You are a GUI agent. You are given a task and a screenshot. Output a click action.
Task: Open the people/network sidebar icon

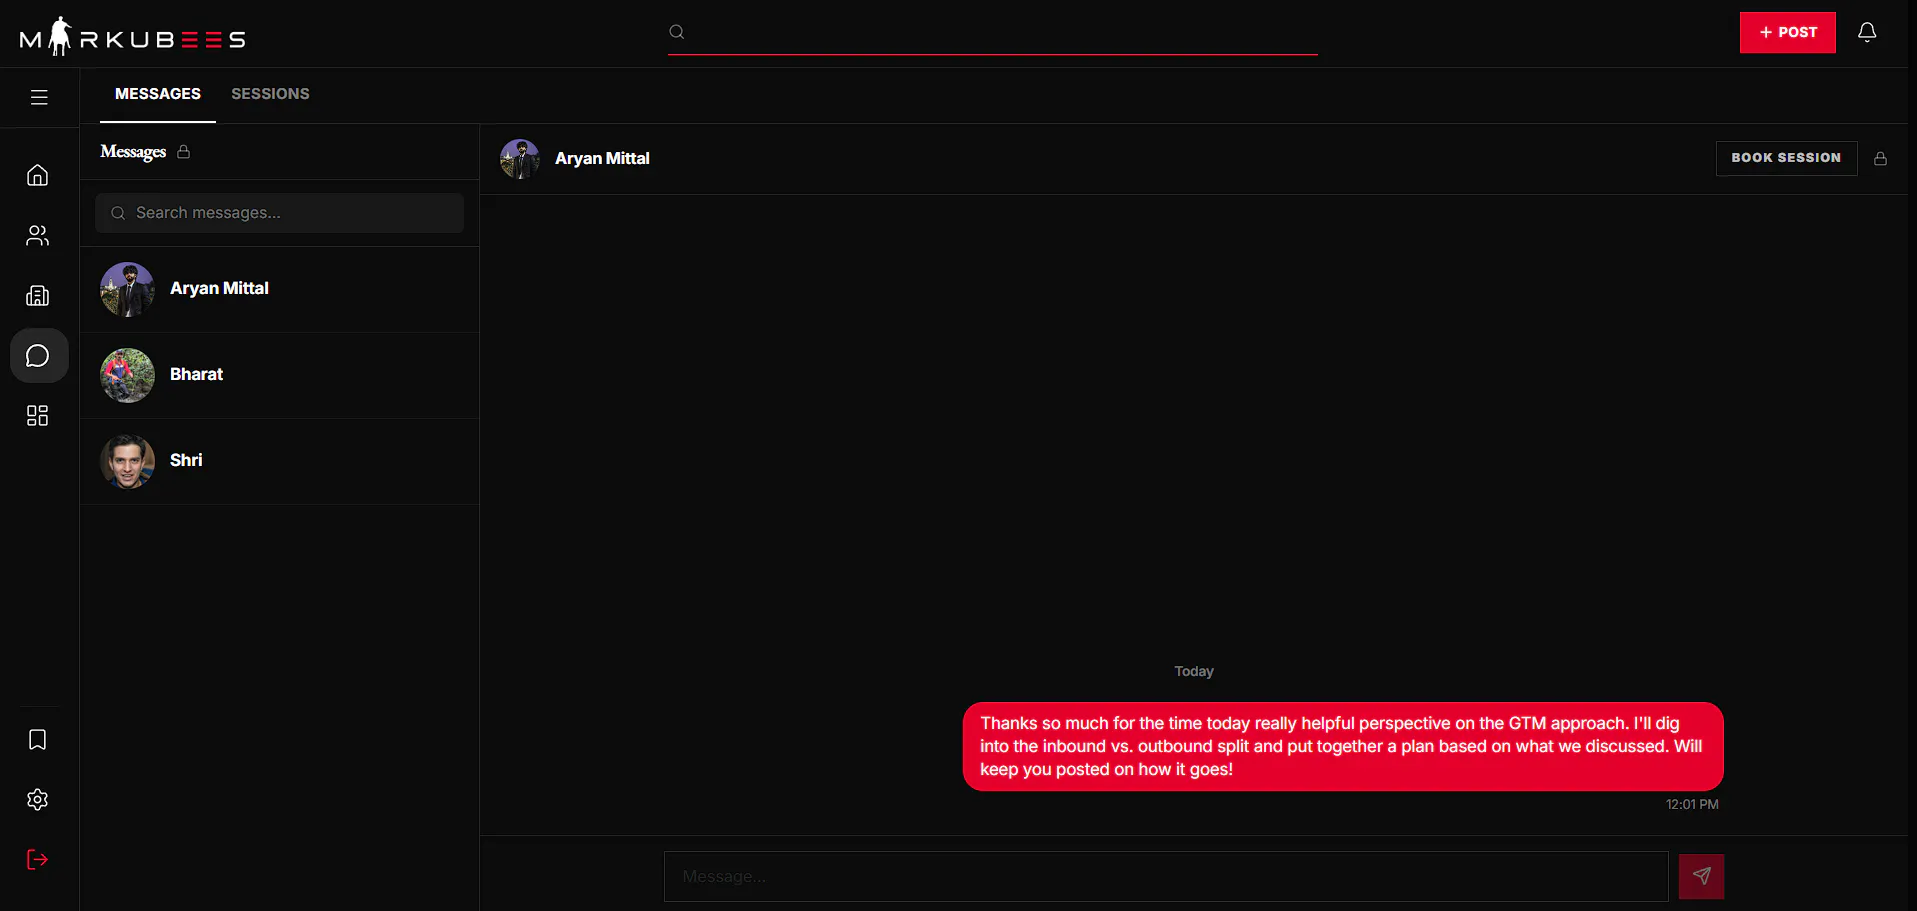tap(38, 235)
